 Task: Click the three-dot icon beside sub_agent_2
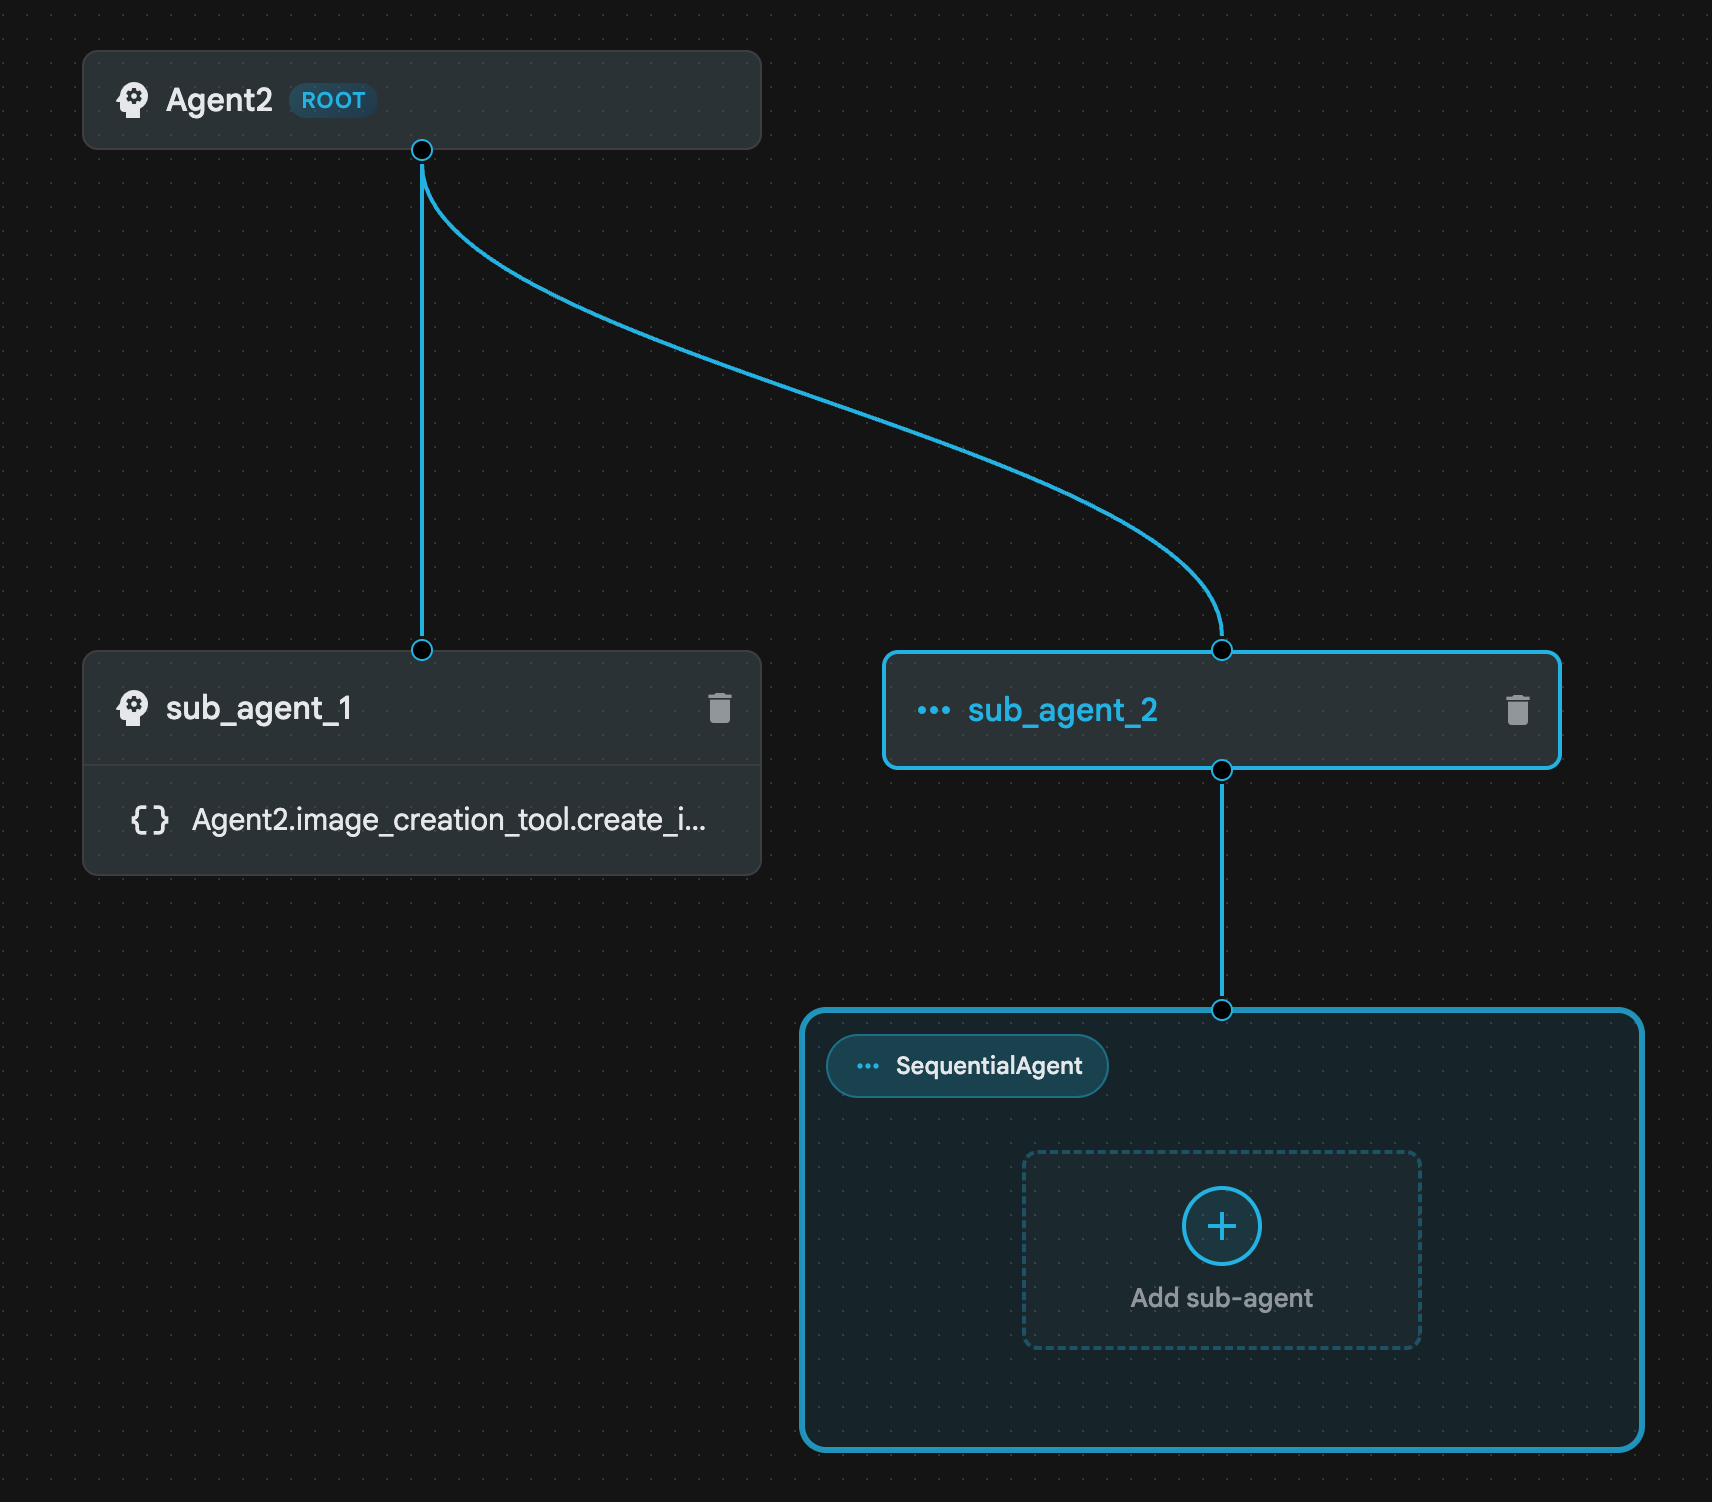click(933, 710)
